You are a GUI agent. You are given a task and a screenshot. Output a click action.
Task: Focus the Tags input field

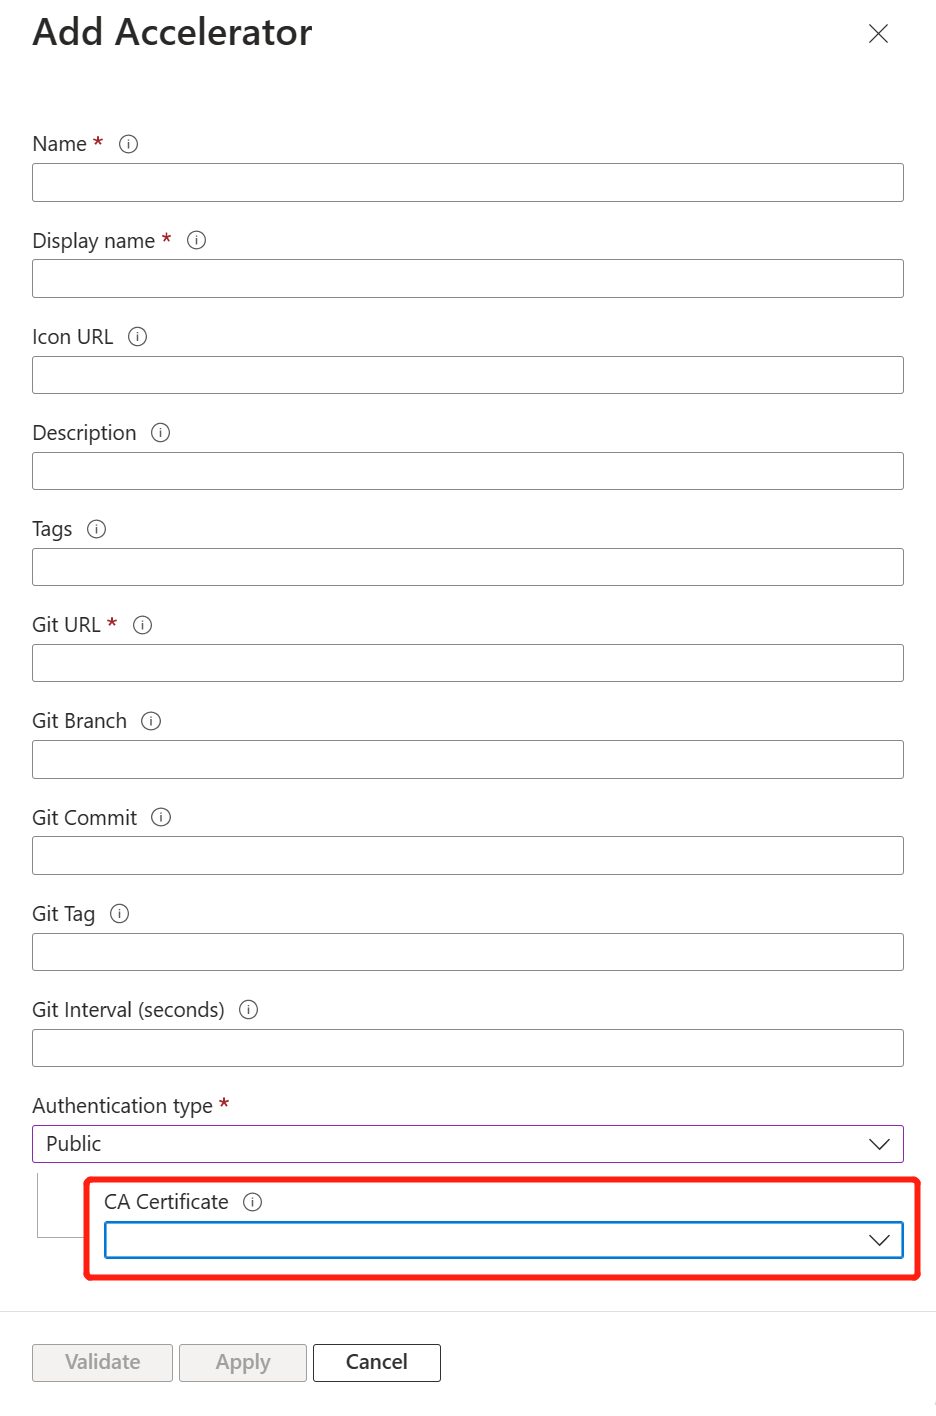[468, 567]
